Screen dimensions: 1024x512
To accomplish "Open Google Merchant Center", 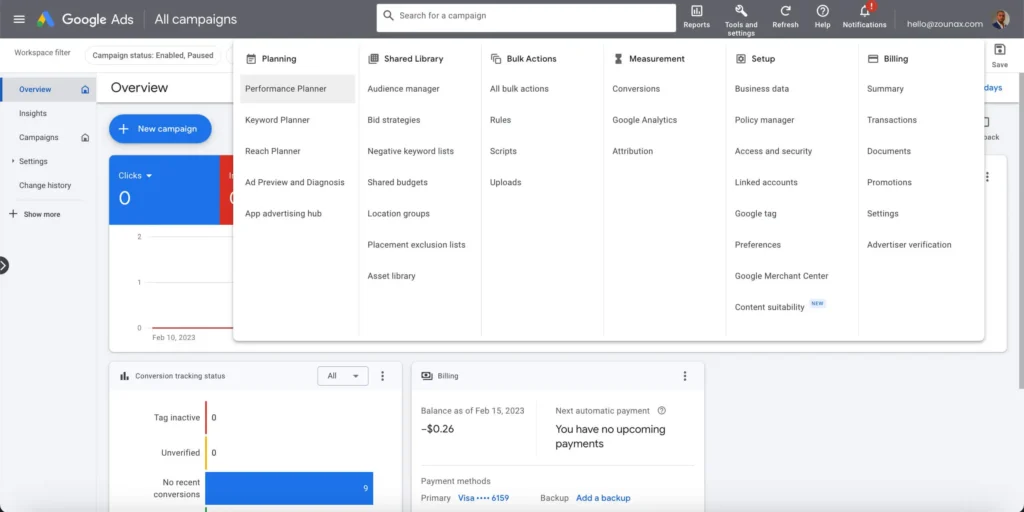I will 781,276.
